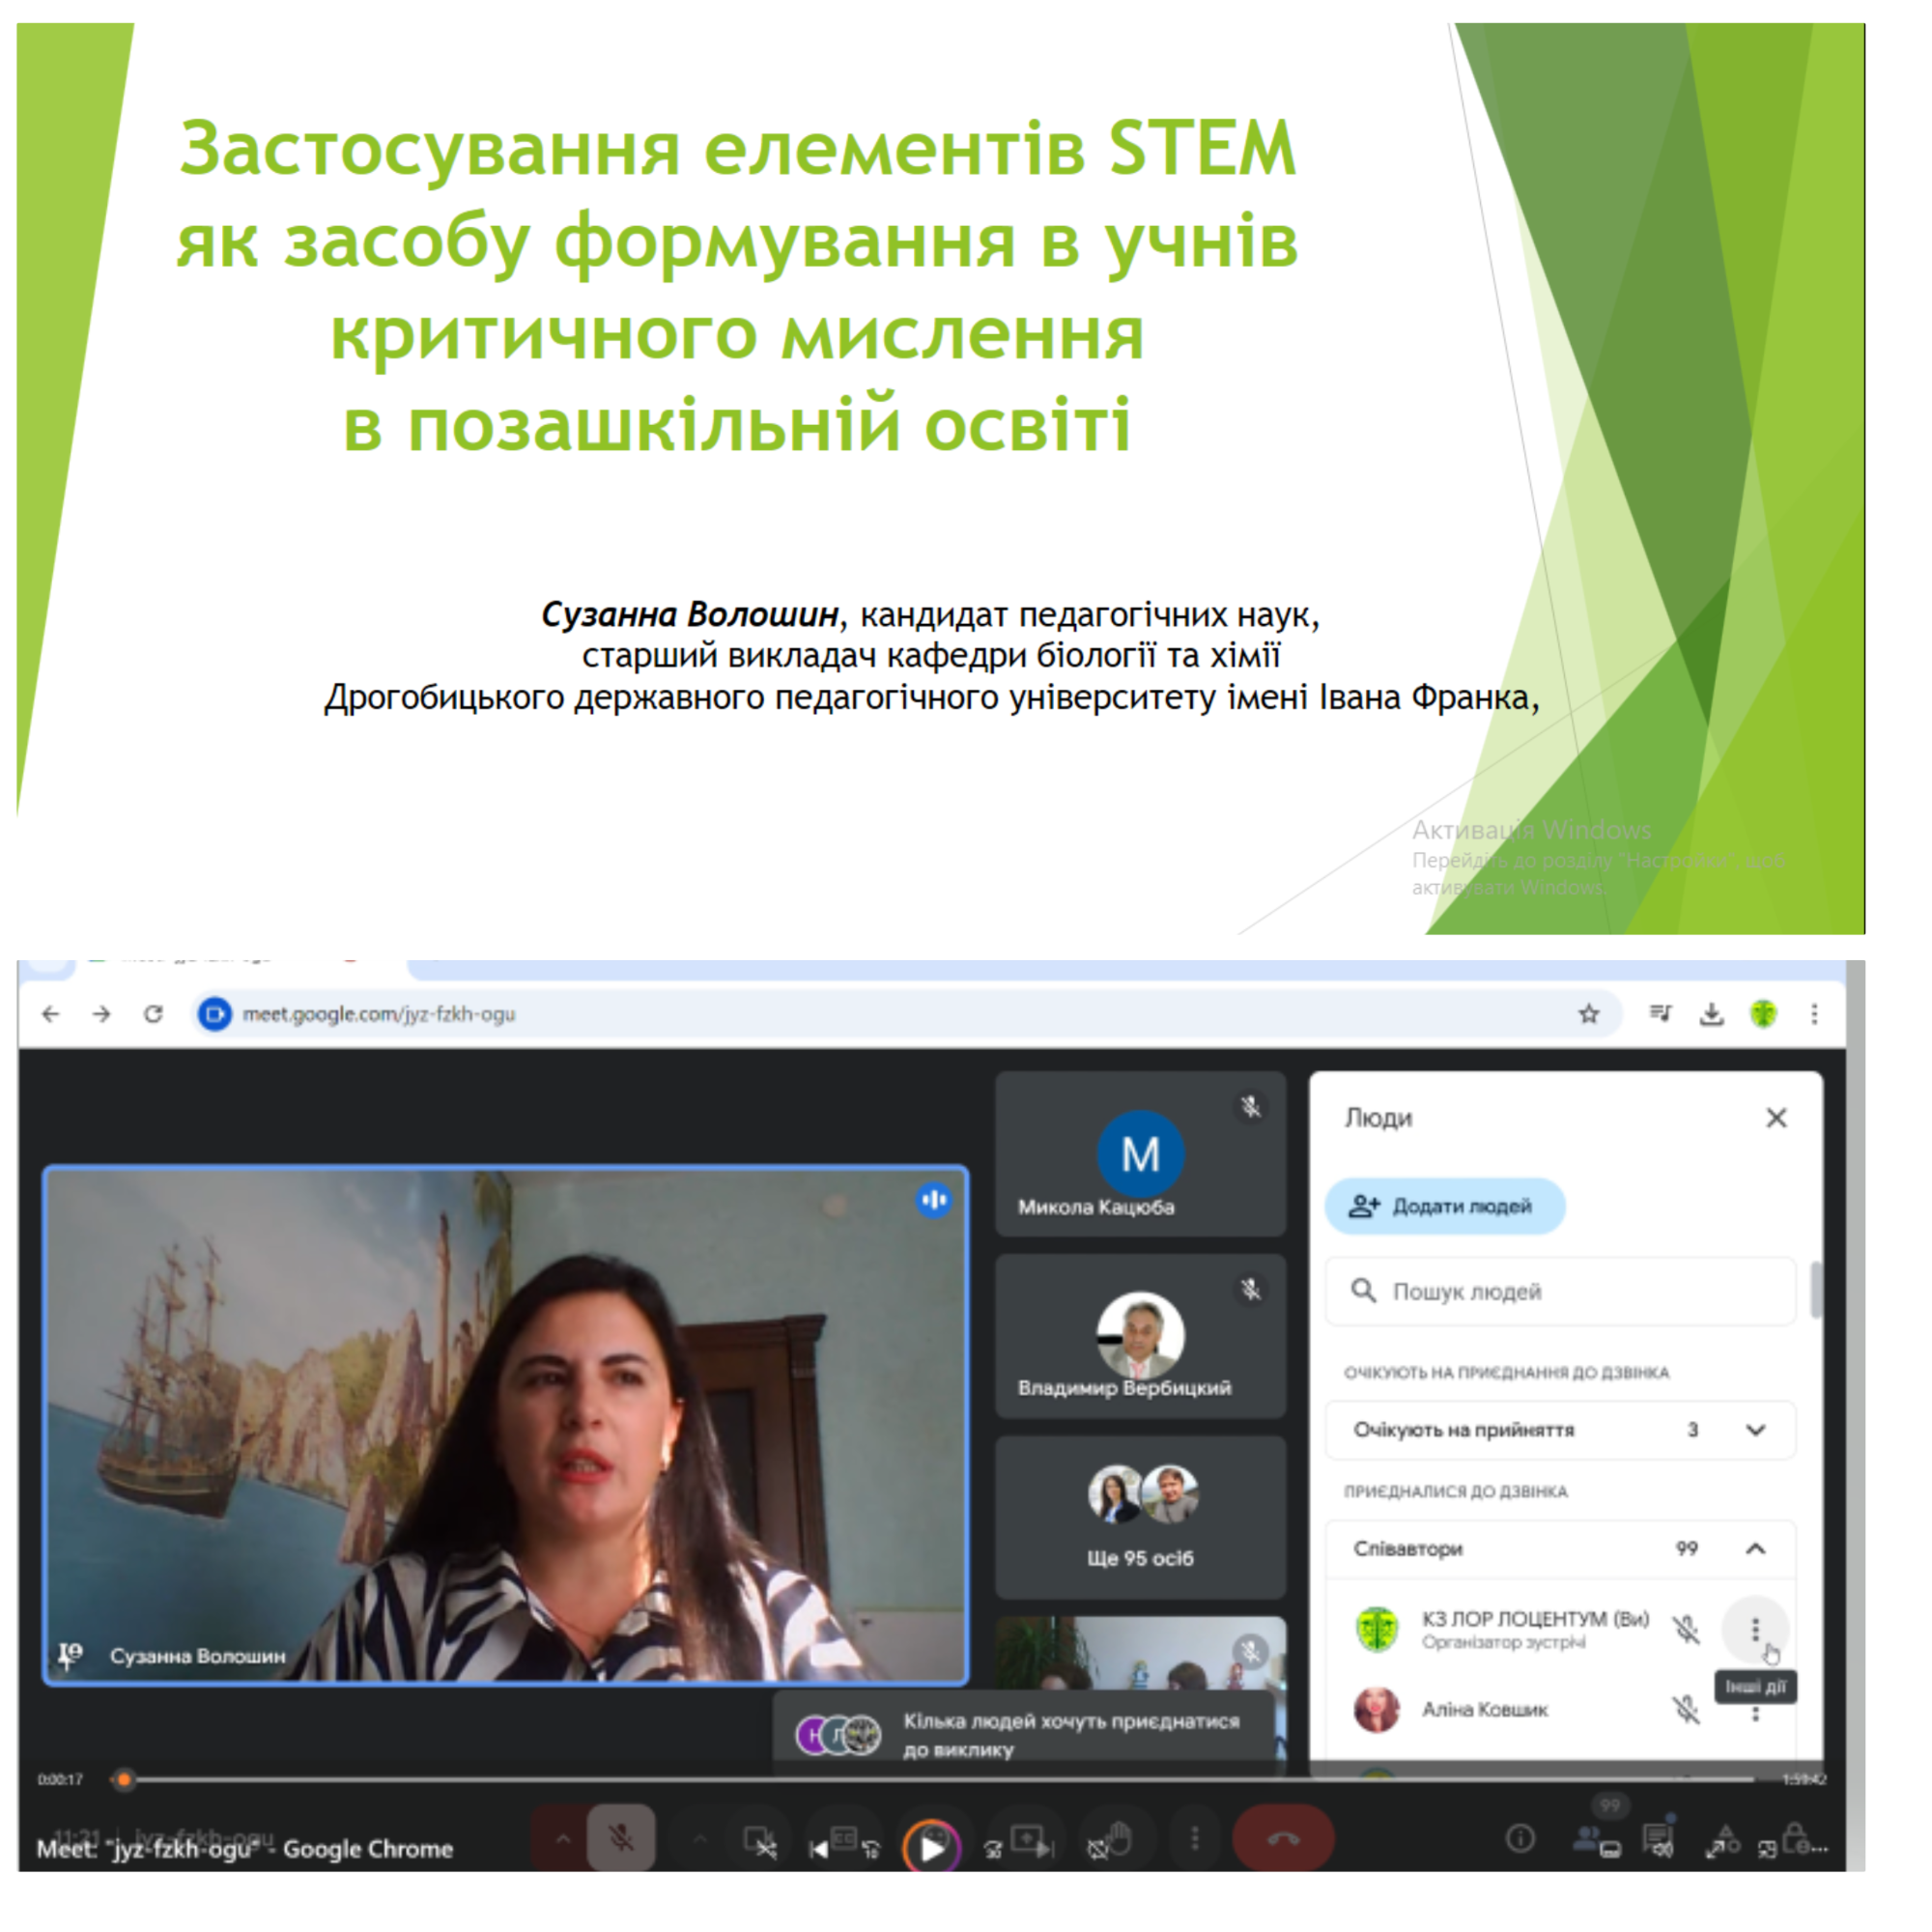Toggle the muted microphone button

point(621,1838)
